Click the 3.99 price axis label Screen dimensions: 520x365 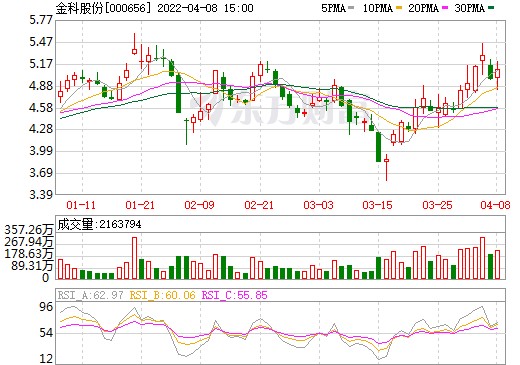[x=41, y=151]
